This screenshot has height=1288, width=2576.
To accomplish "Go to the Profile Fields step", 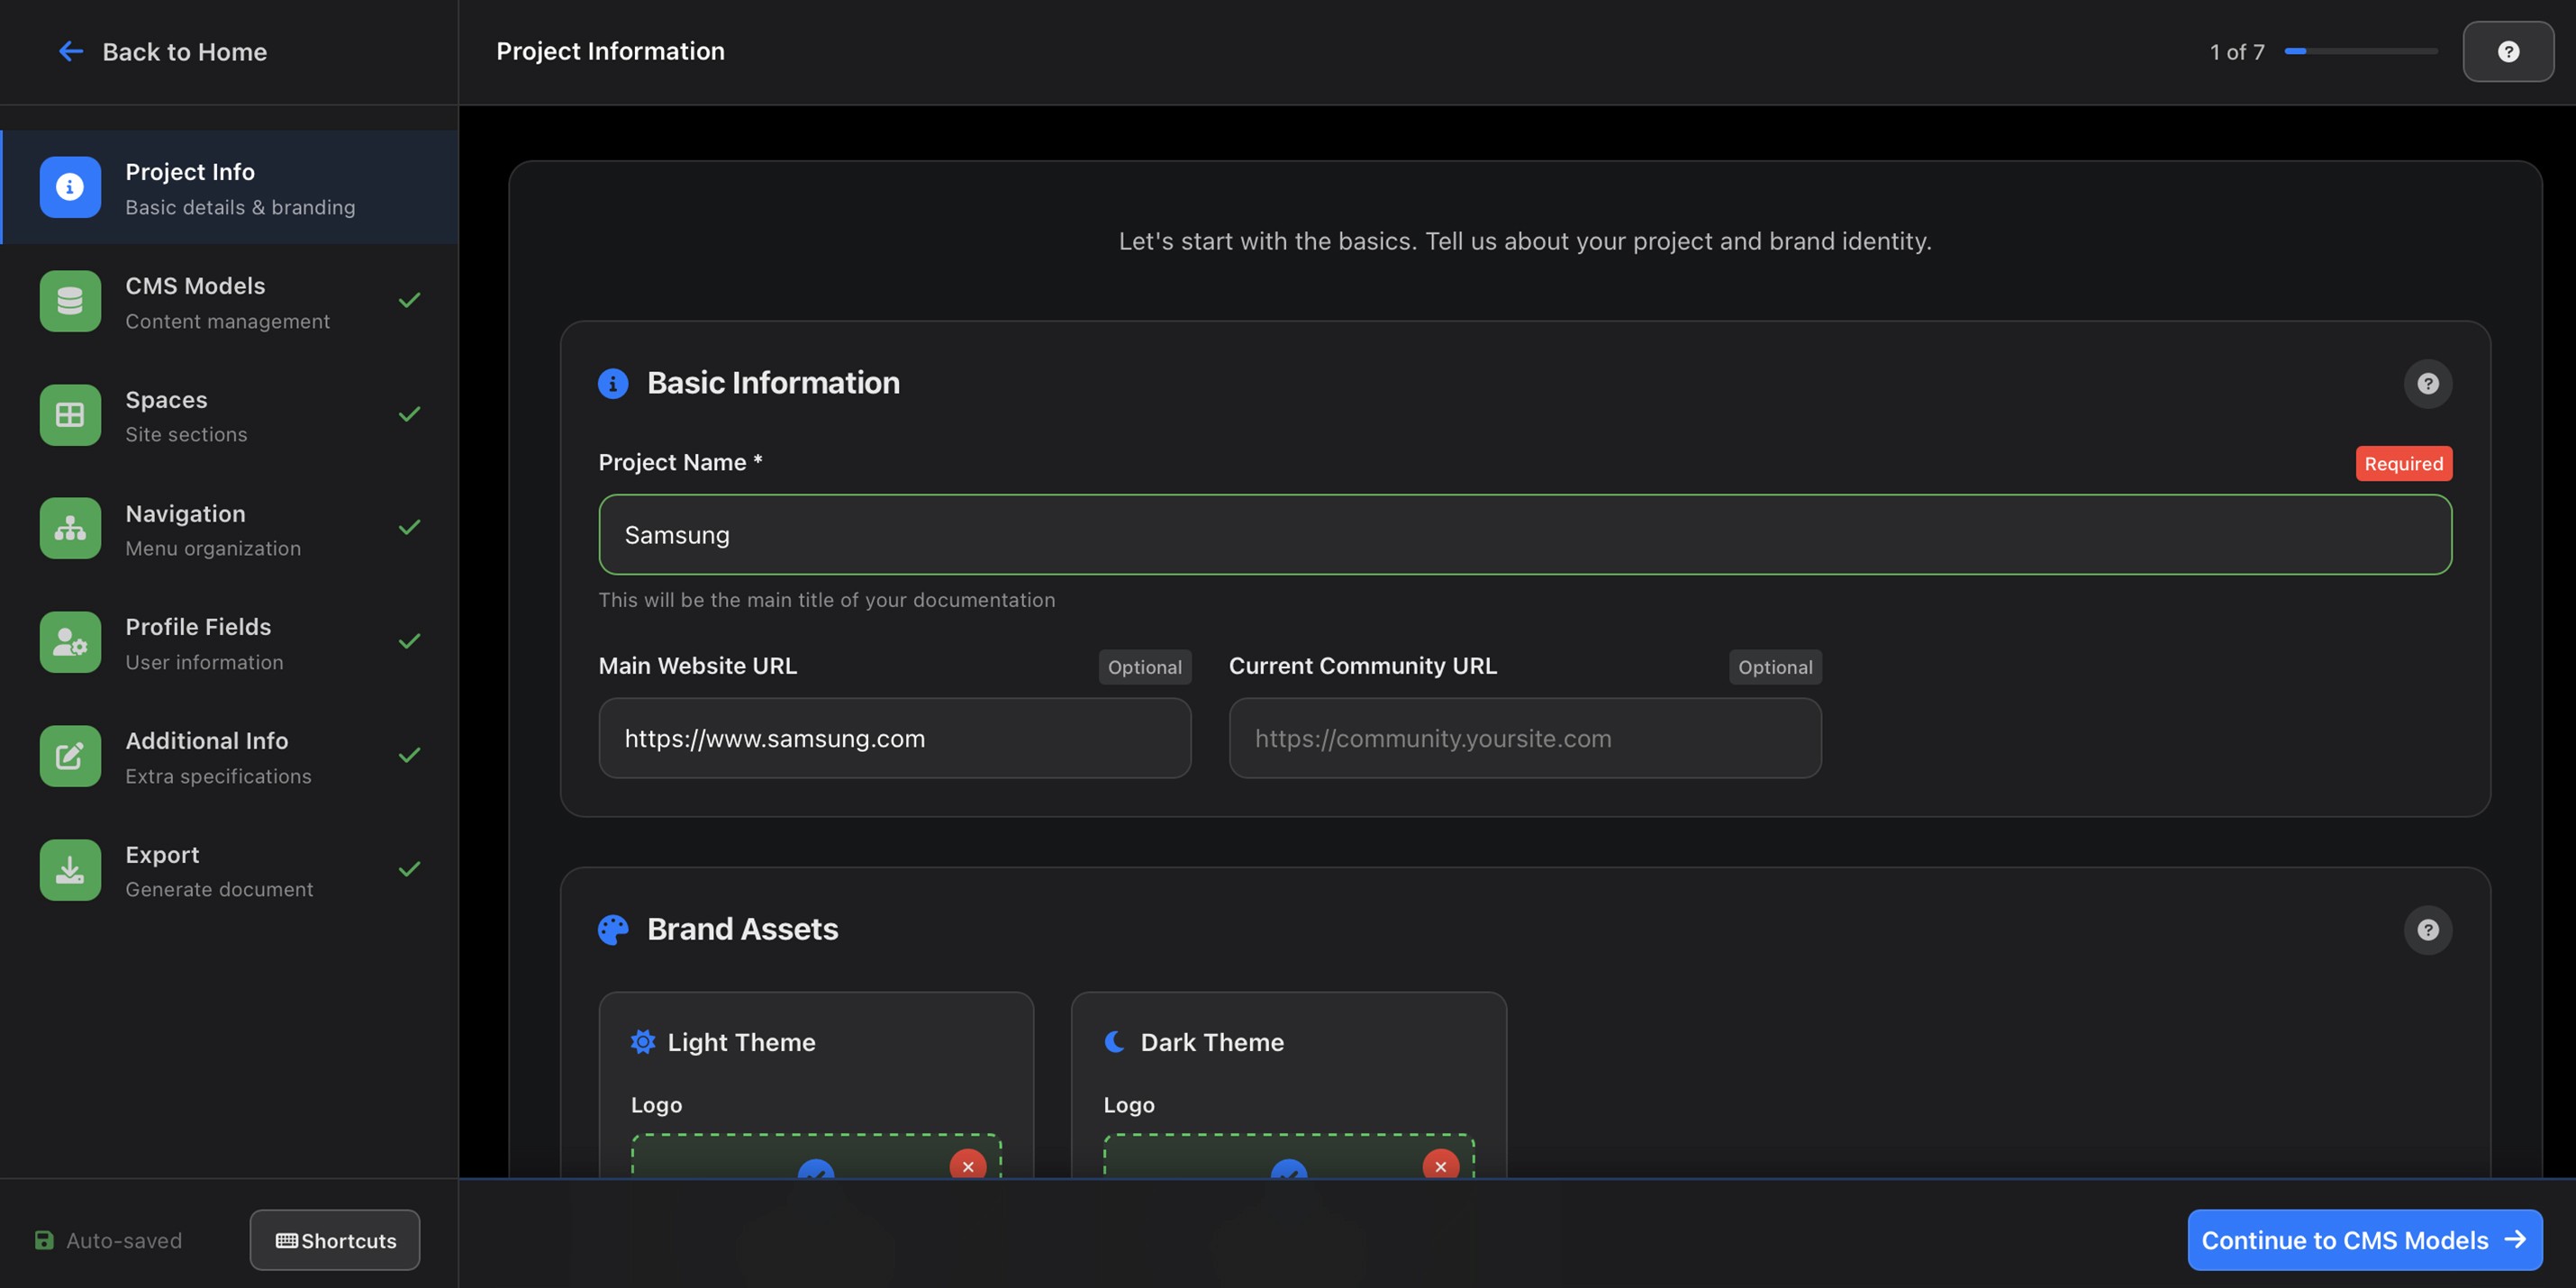I will pyautogui.click(x=230, y=642).
